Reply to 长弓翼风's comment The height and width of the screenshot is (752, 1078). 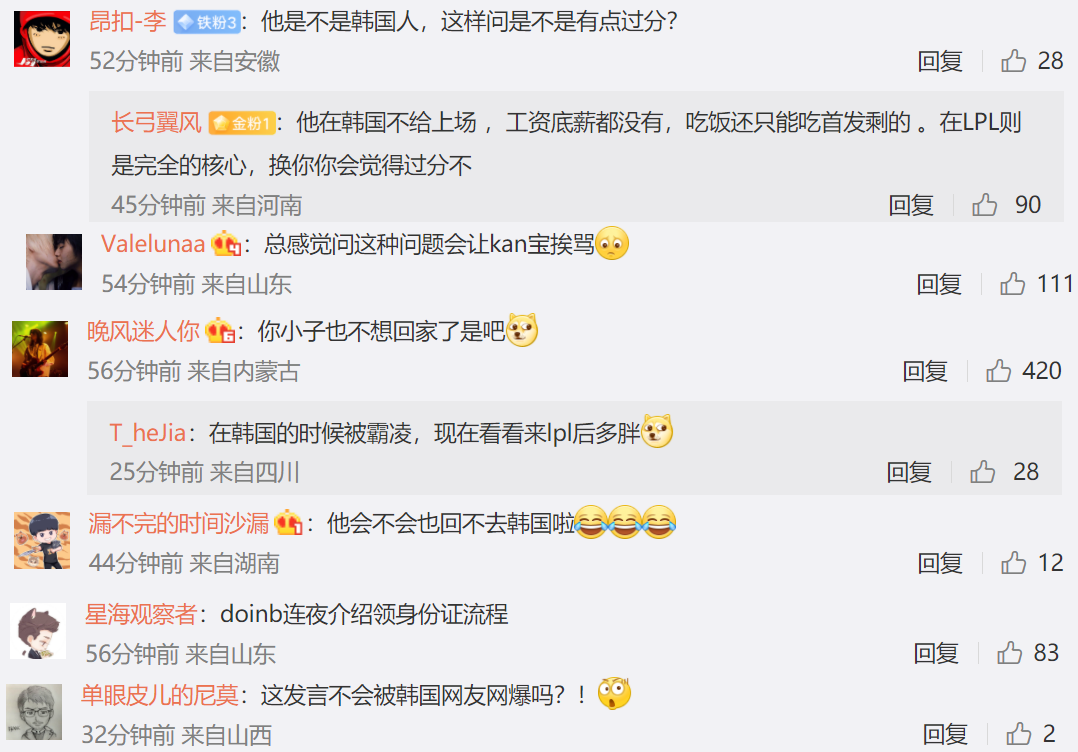[x=911, y=205]
